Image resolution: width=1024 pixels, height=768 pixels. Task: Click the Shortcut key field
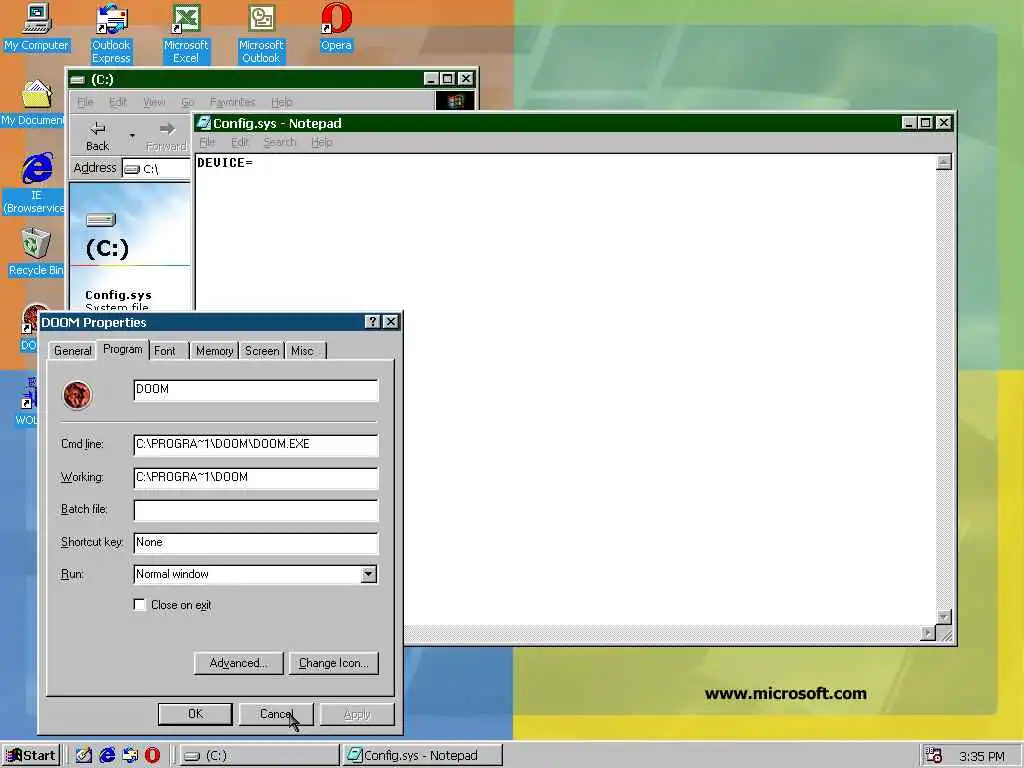pos(255,543)
